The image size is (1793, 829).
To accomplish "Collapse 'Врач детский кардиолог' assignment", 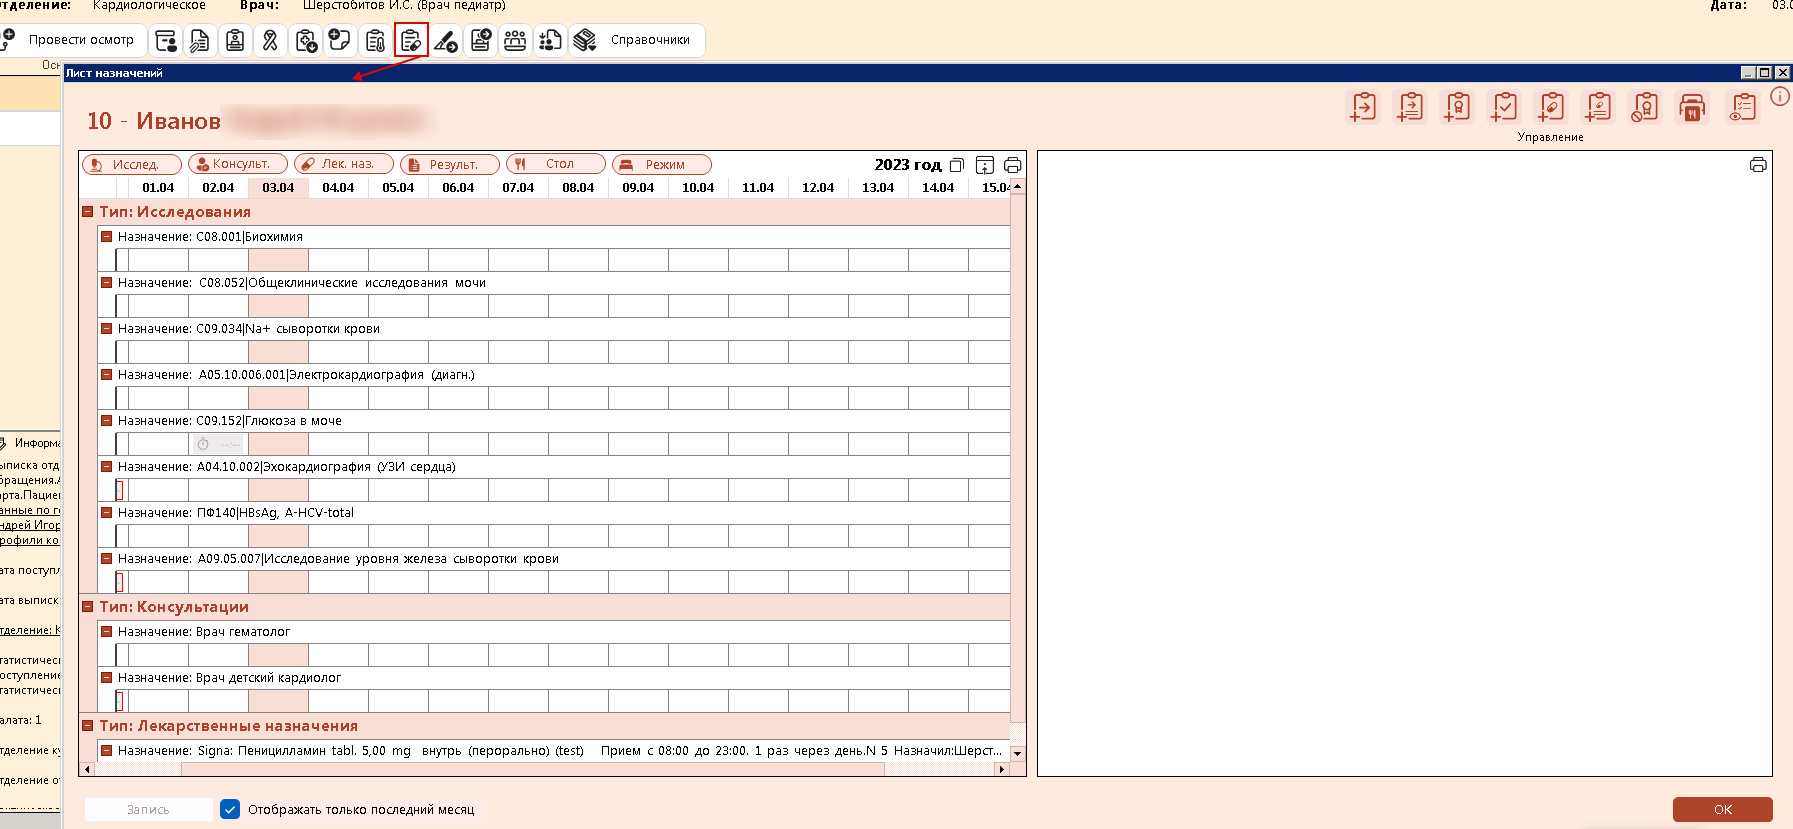I will [106, 678].
